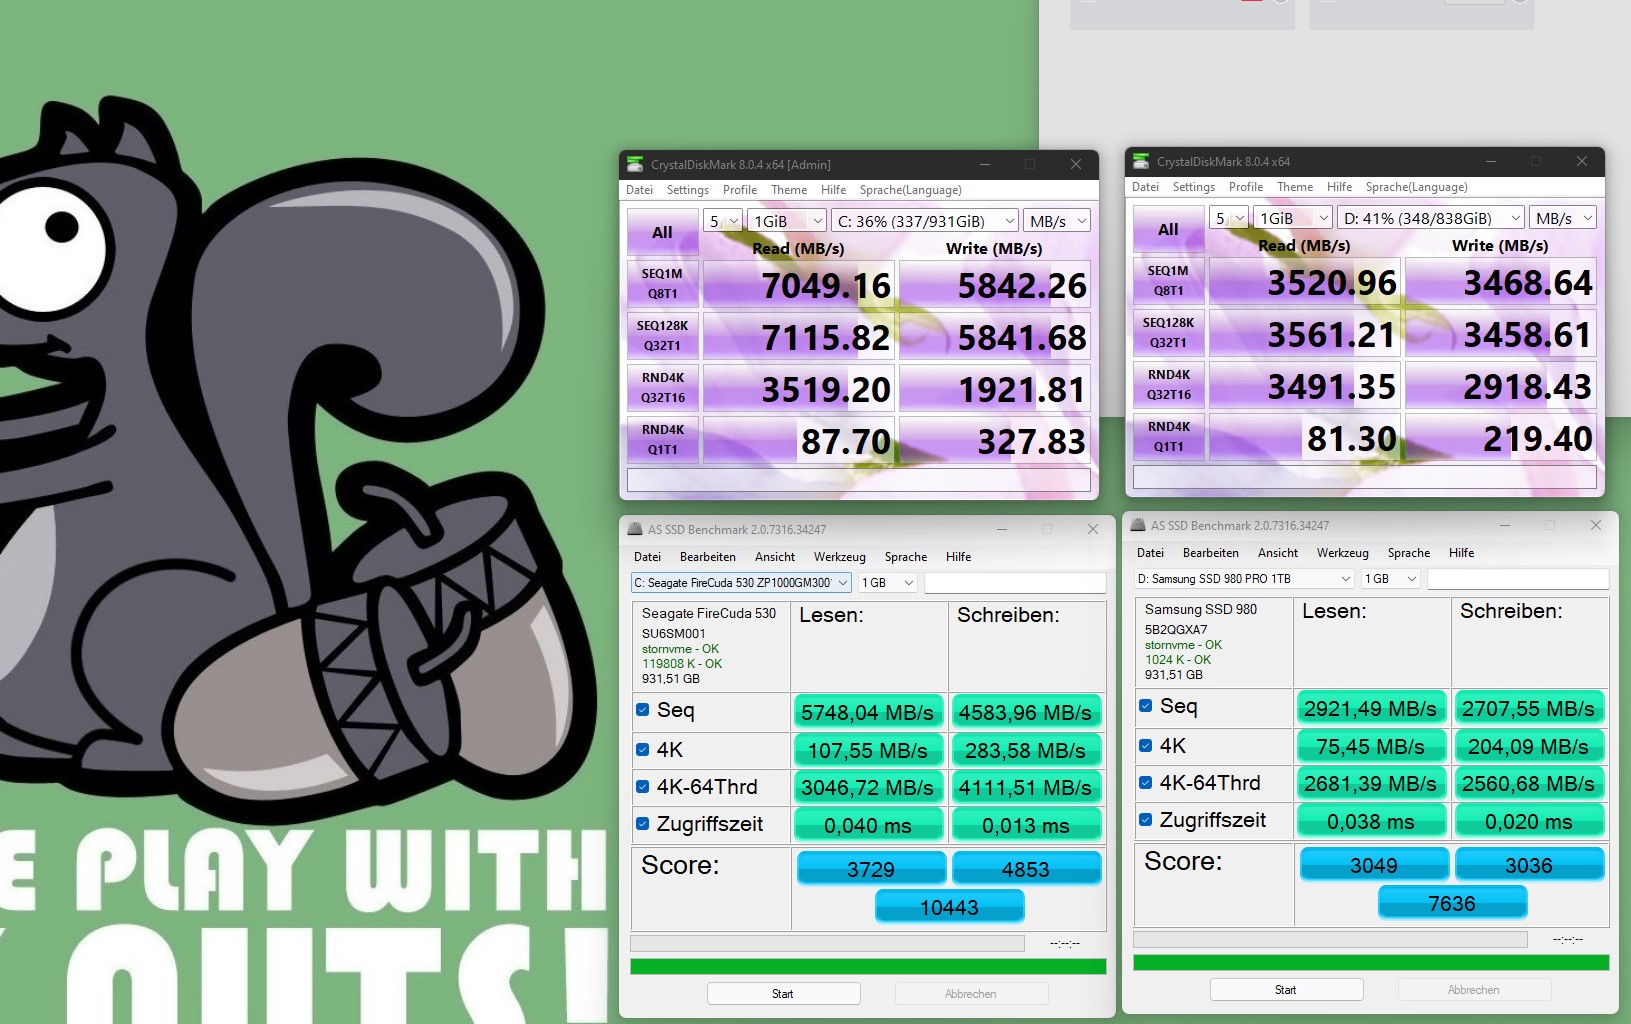Open Samsung SSD 980 PRO drive selector
This screenshot has width=1631, height=1024.
(1244, 578)
